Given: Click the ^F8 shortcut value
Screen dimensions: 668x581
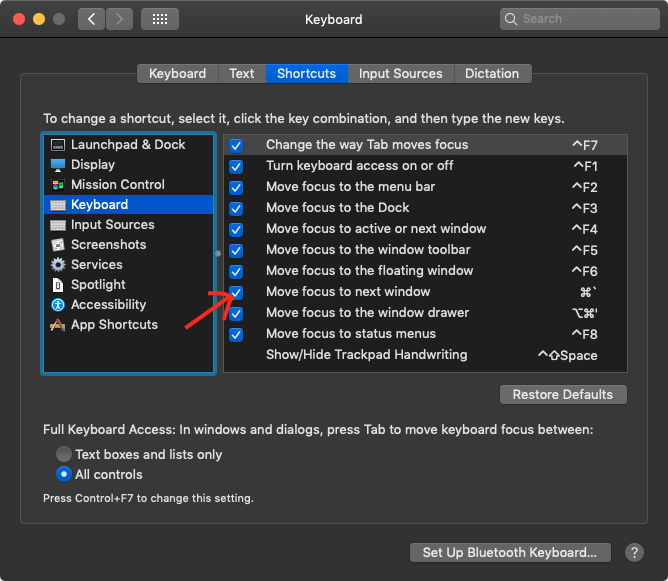Looking at the screenshot, I should pos(584,334).
